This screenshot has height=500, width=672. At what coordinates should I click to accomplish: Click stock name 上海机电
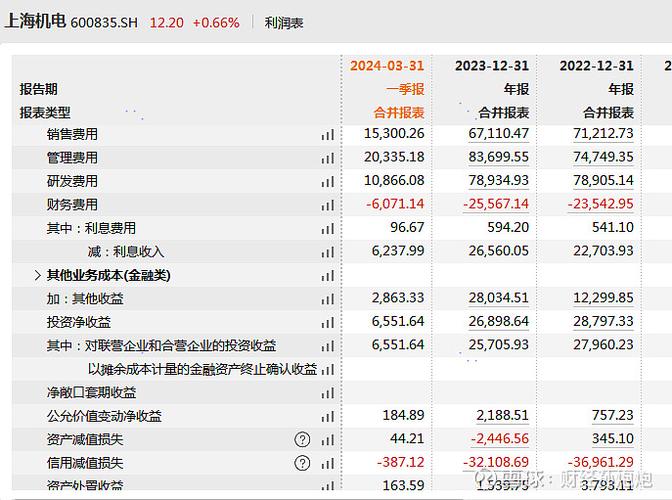35,21
